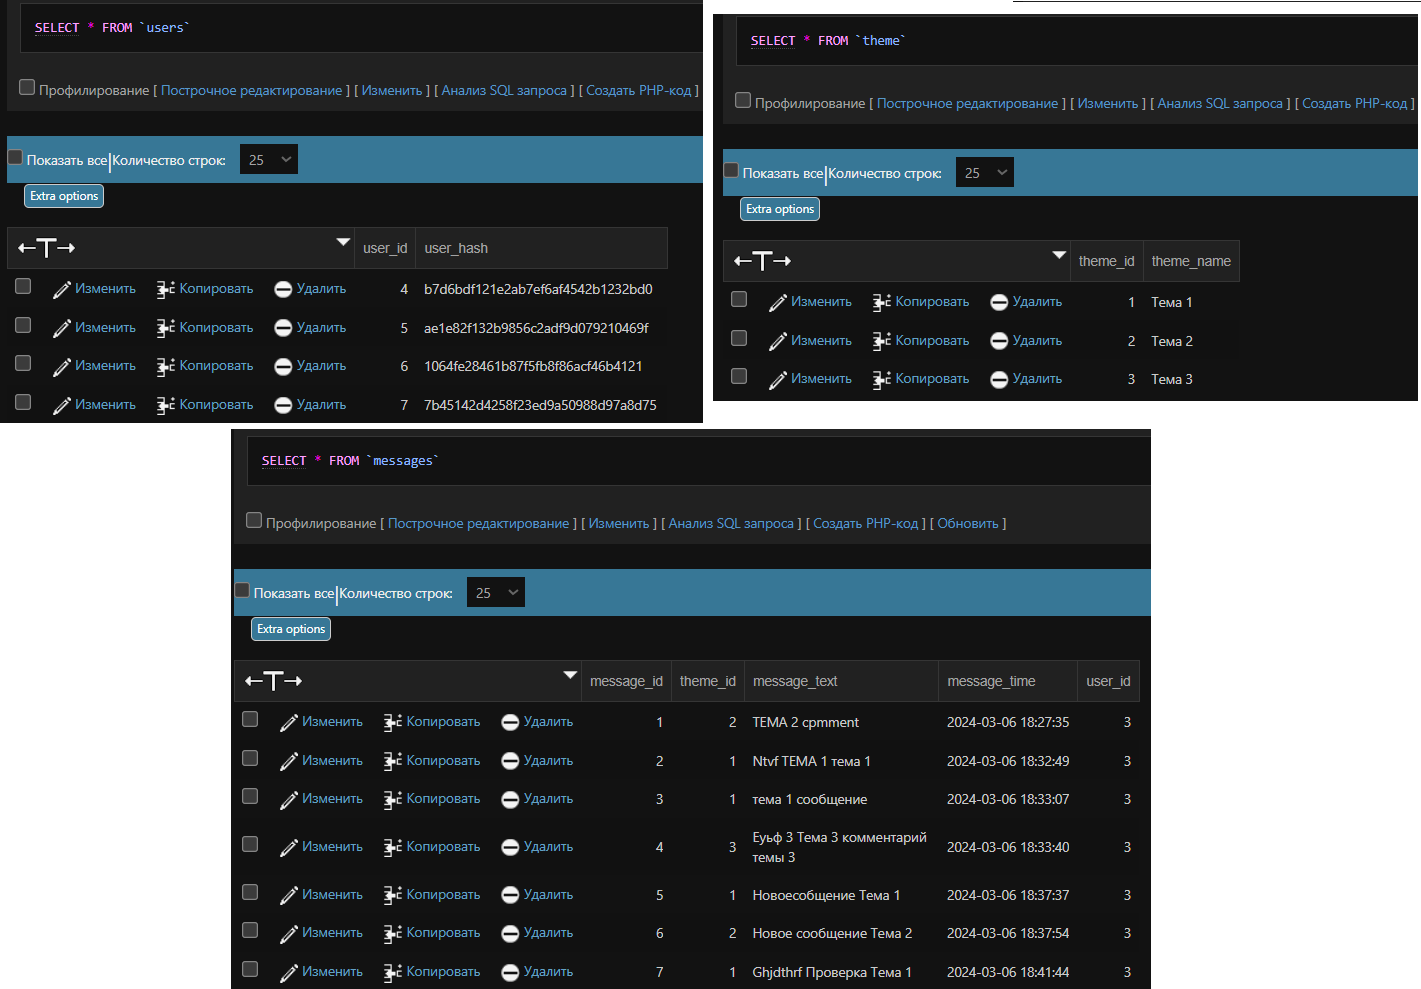Open 'Анализ SQL запроса' link under theme query
Viewport: 1421px width, 989px height.
[1220, 103]
